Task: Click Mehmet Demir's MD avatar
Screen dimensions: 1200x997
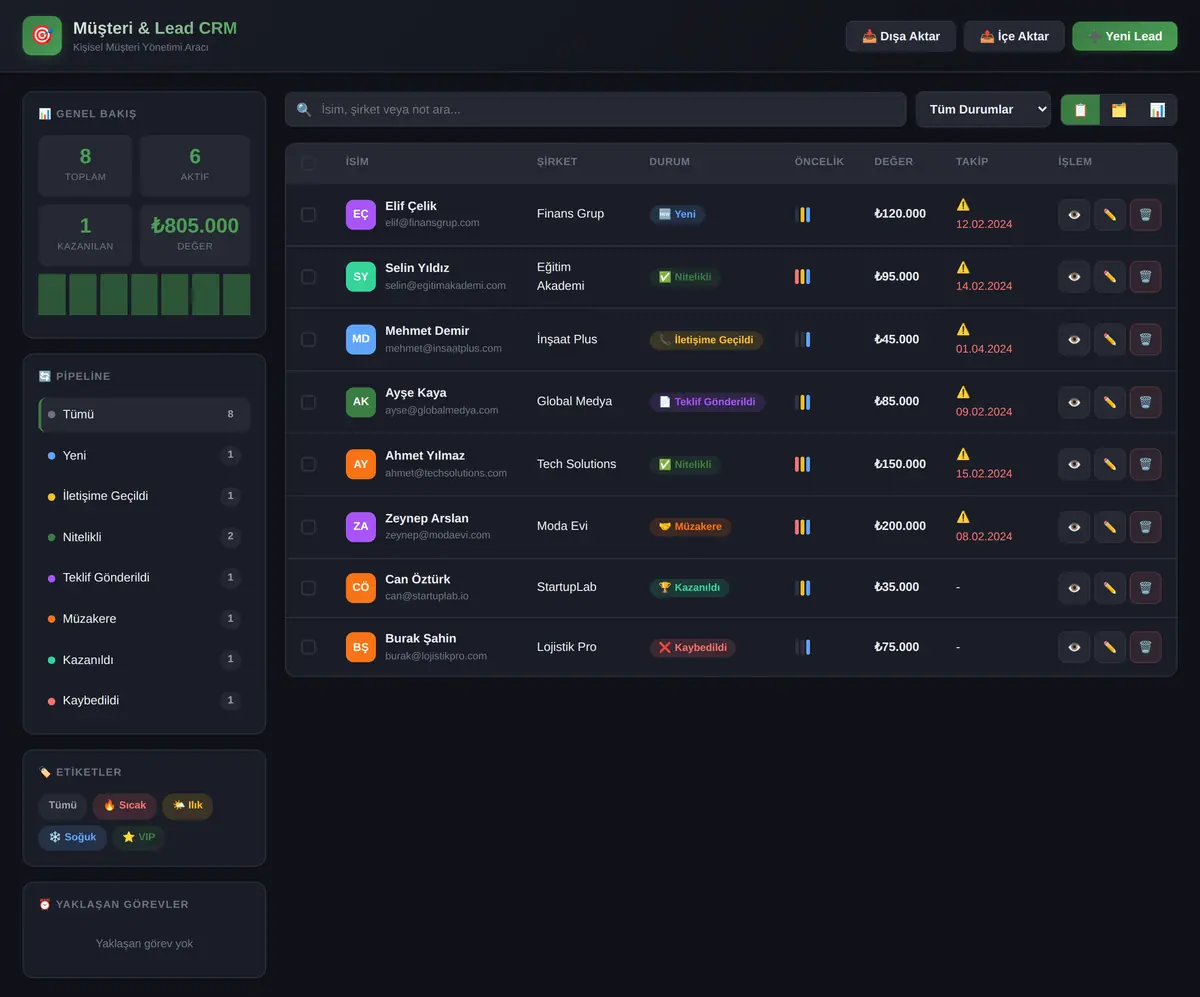Action: [x=361, y=339]
